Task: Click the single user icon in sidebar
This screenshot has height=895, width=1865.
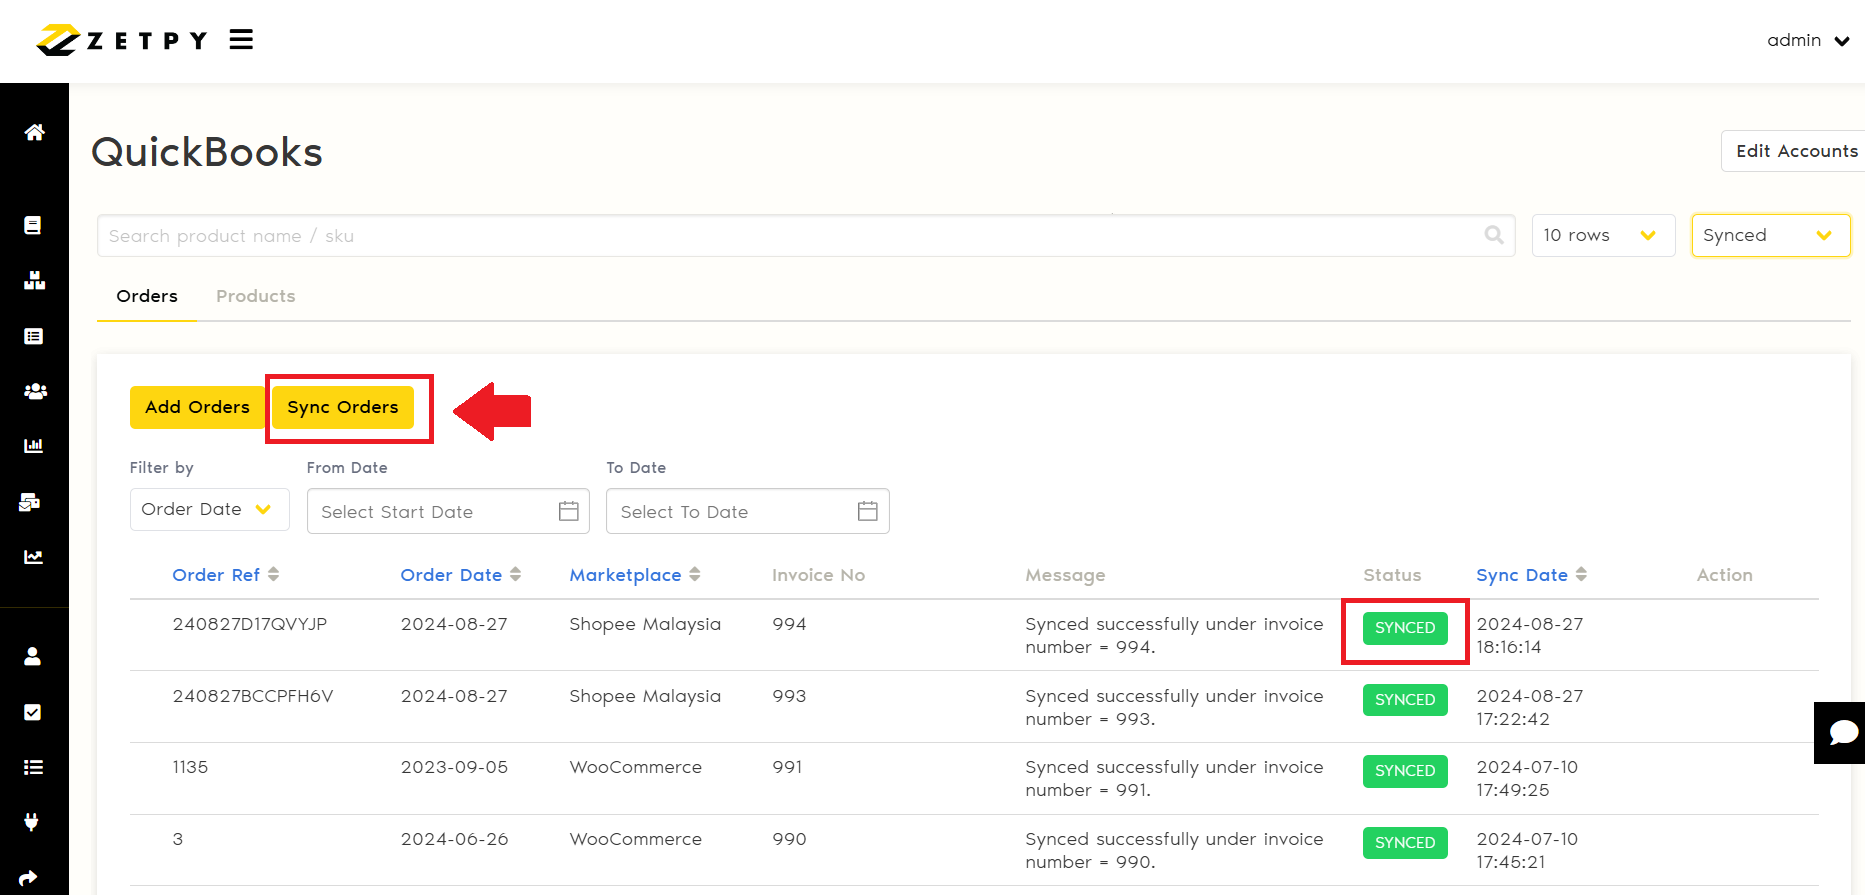Action: click(33, 656)
